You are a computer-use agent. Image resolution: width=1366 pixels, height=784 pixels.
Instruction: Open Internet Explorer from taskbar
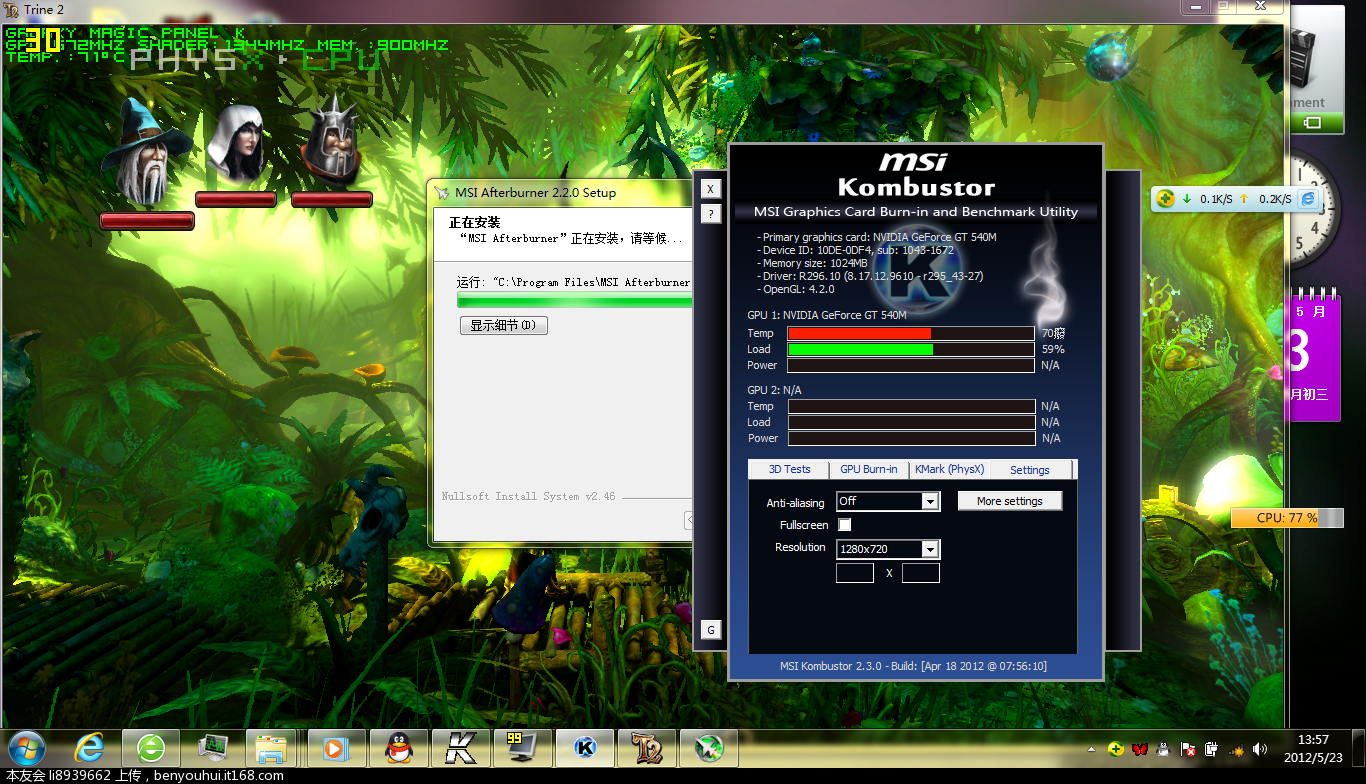coord(89,748)
